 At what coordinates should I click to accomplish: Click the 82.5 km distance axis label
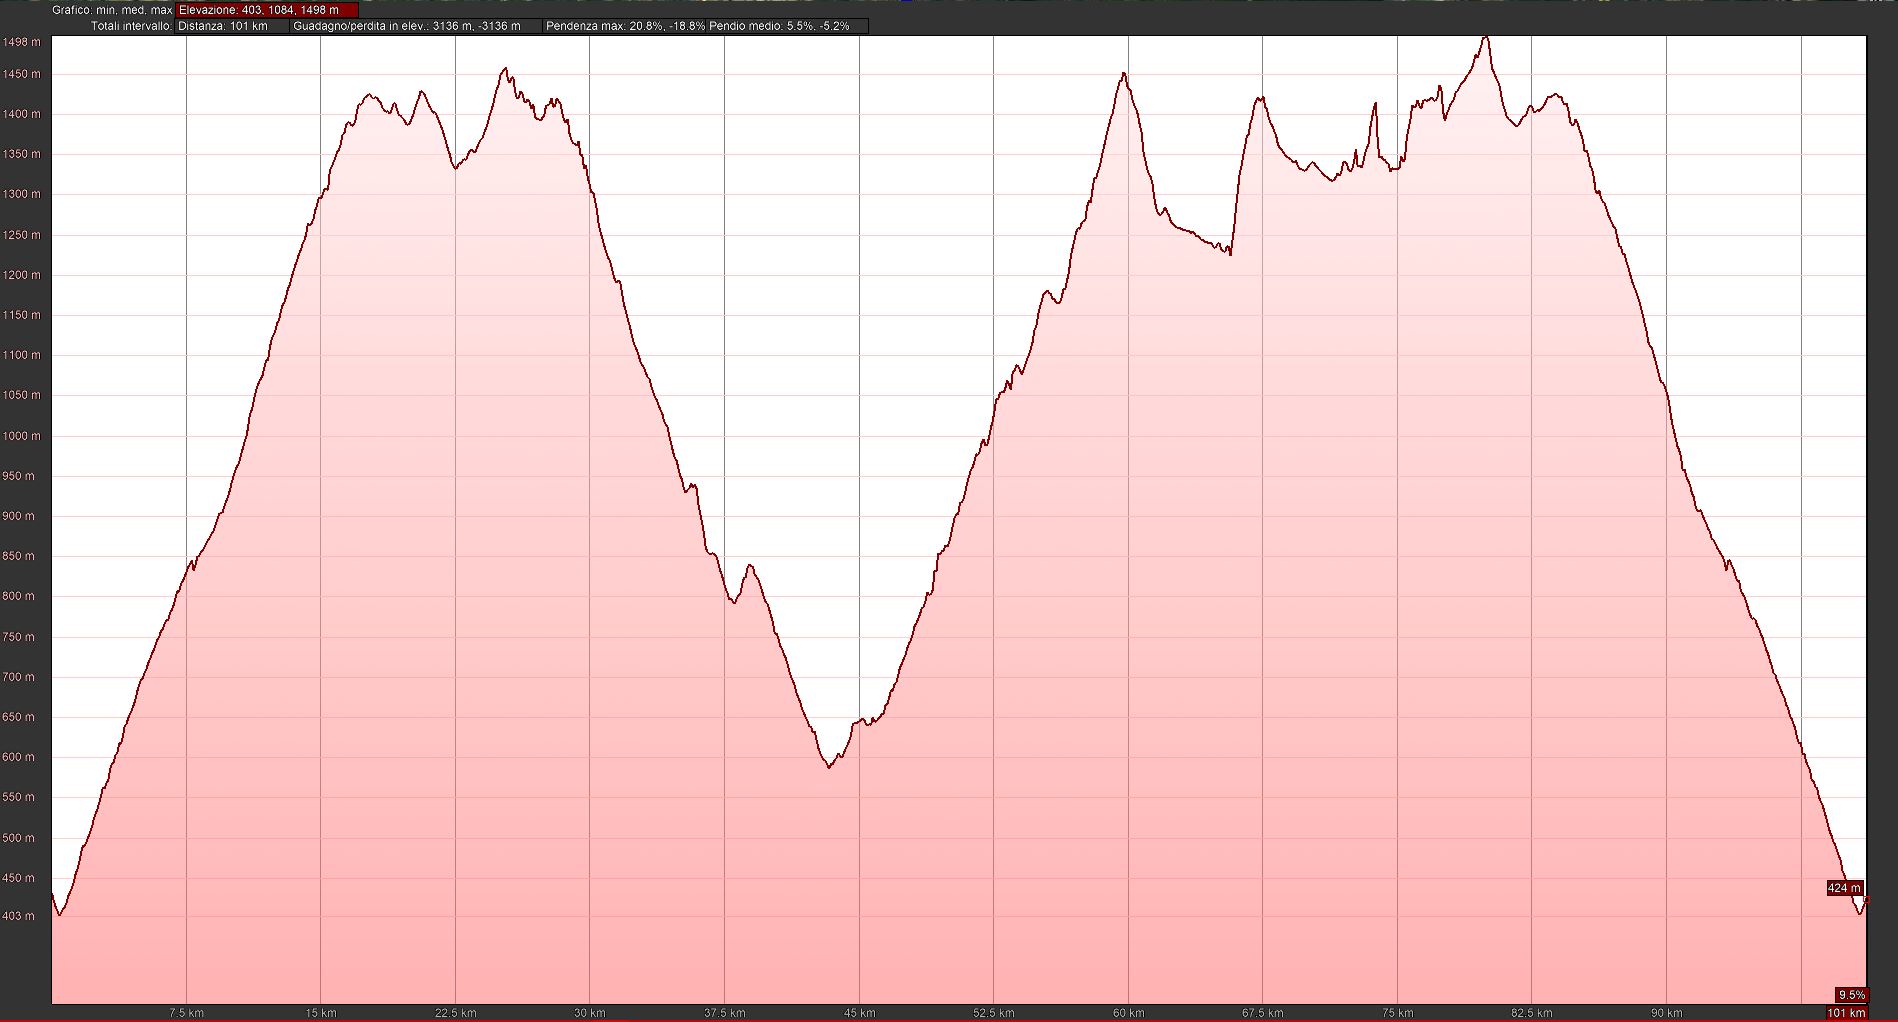click(x=1531, y=1013)
